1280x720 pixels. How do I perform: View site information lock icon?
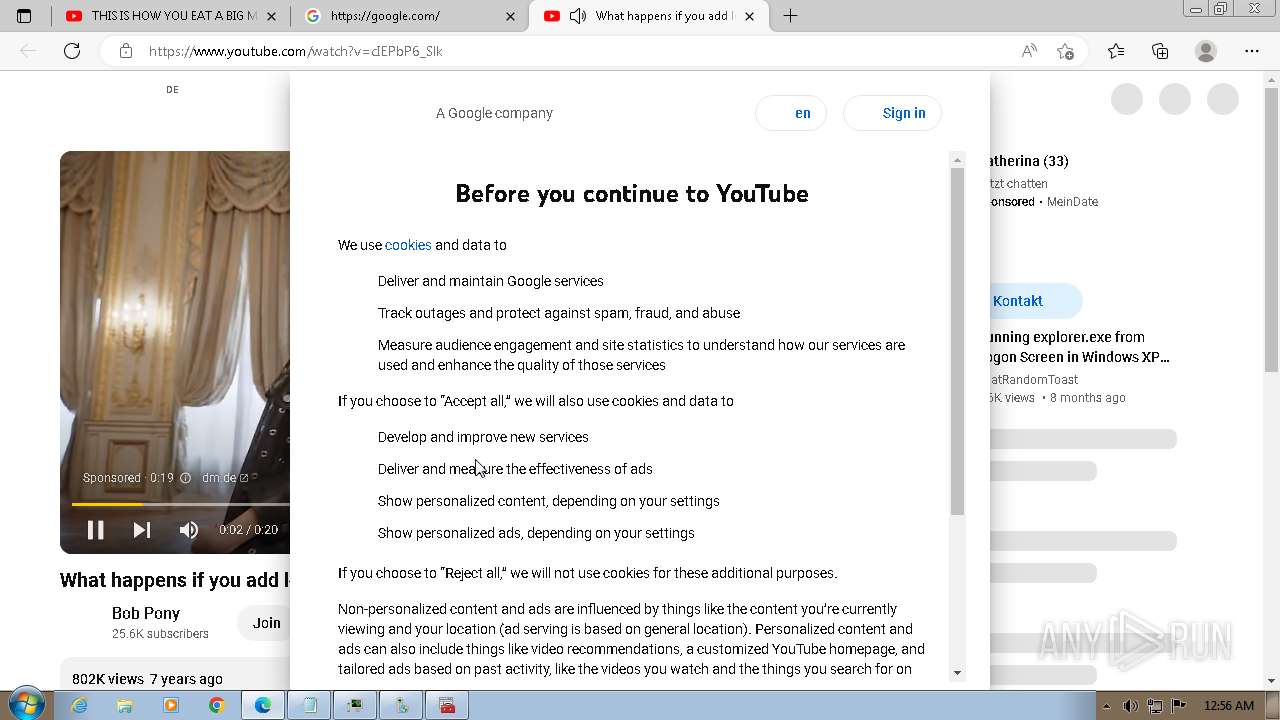point(125,51)
